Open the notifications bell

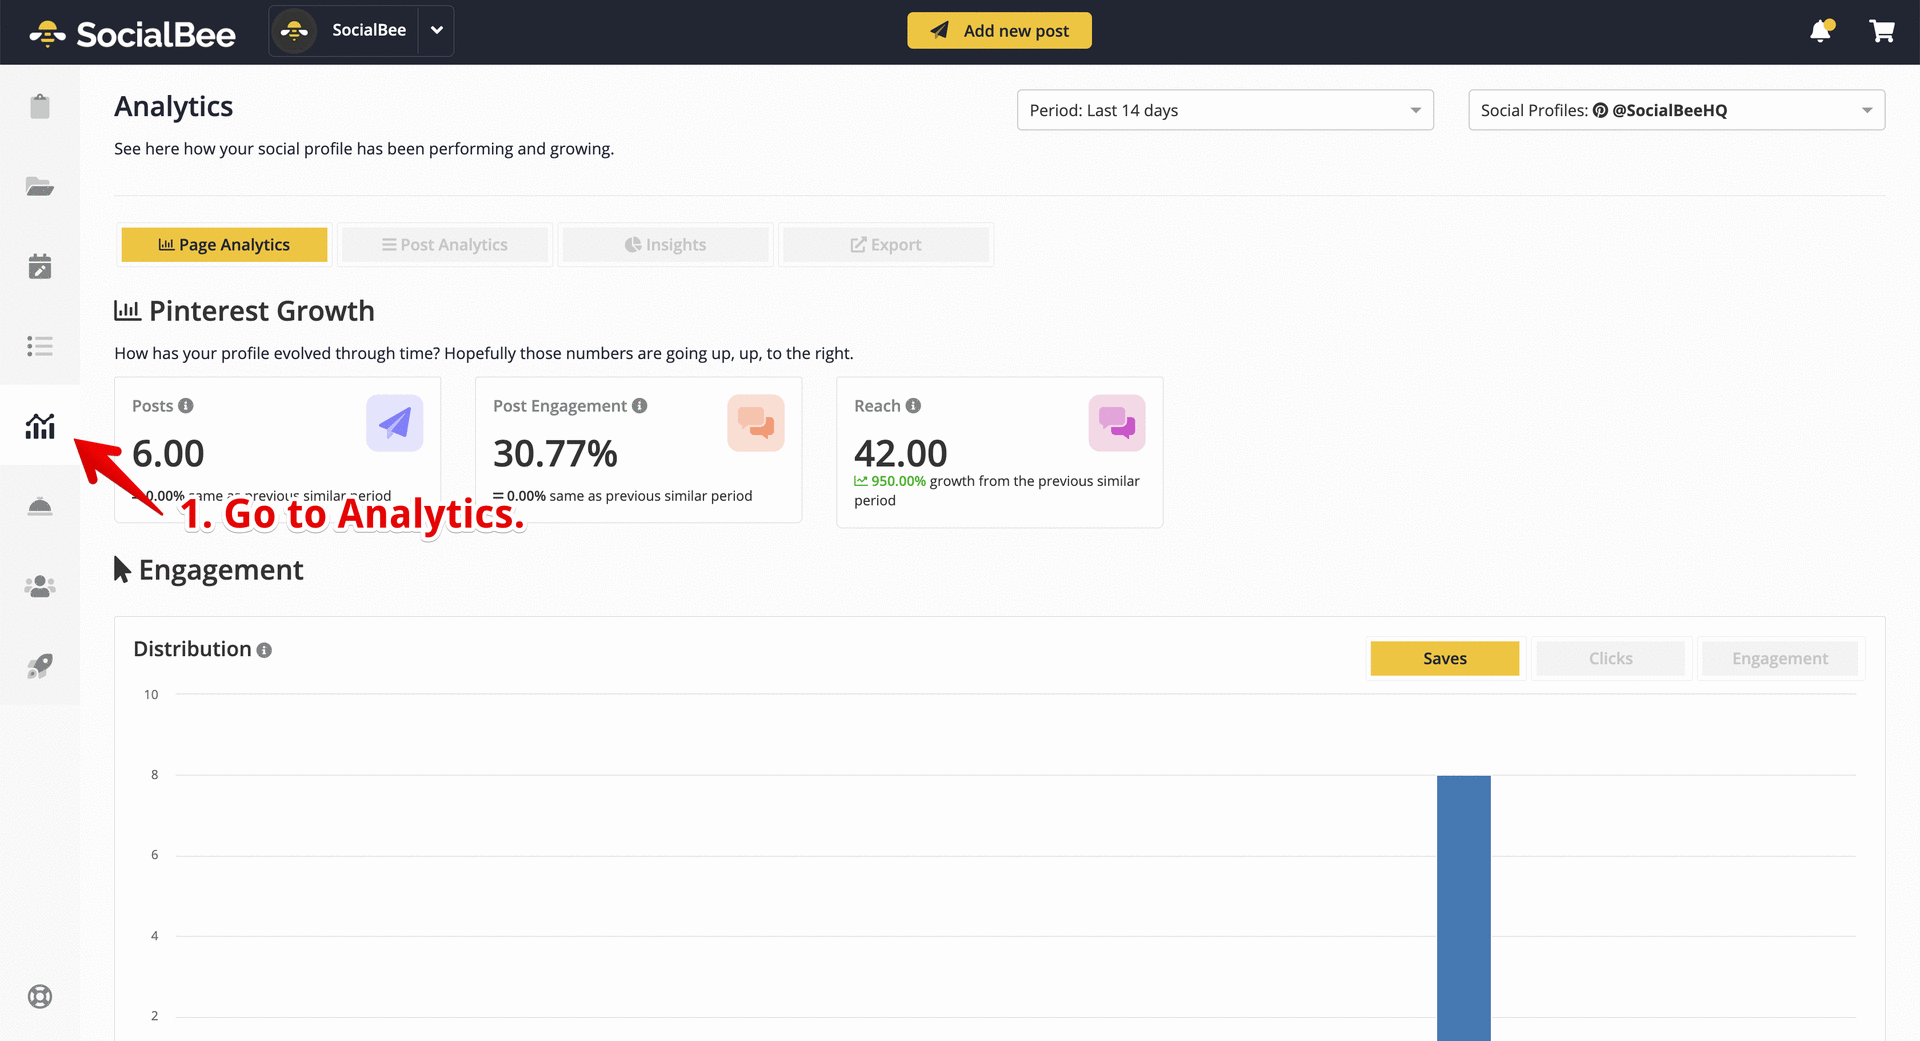[1821, 31]
